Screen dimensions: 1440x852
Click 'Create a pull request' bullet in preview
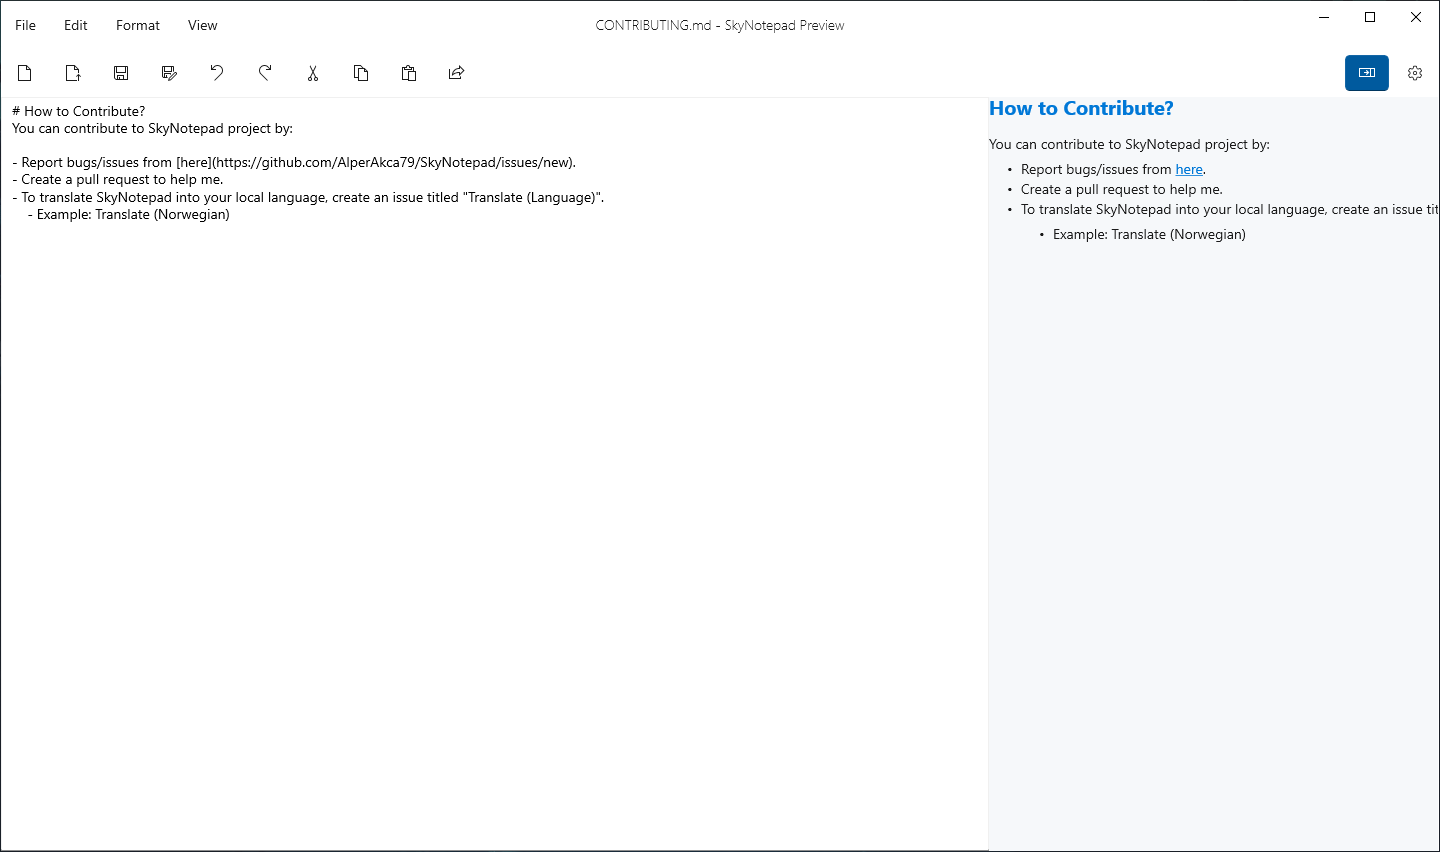[1122, 190]
